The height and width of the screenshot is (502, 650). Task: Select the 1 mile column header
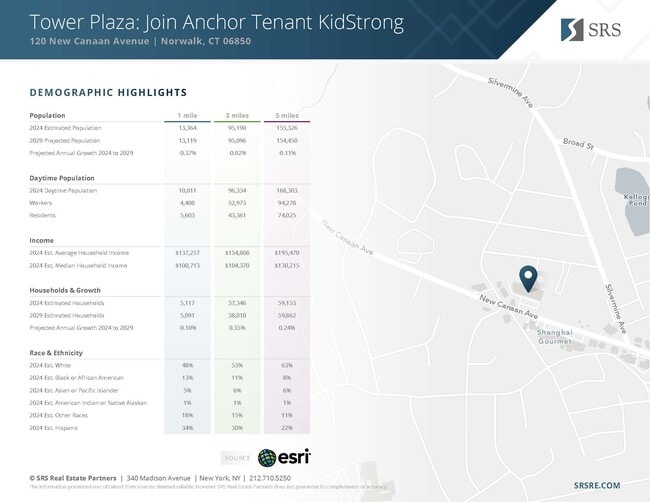187,116
